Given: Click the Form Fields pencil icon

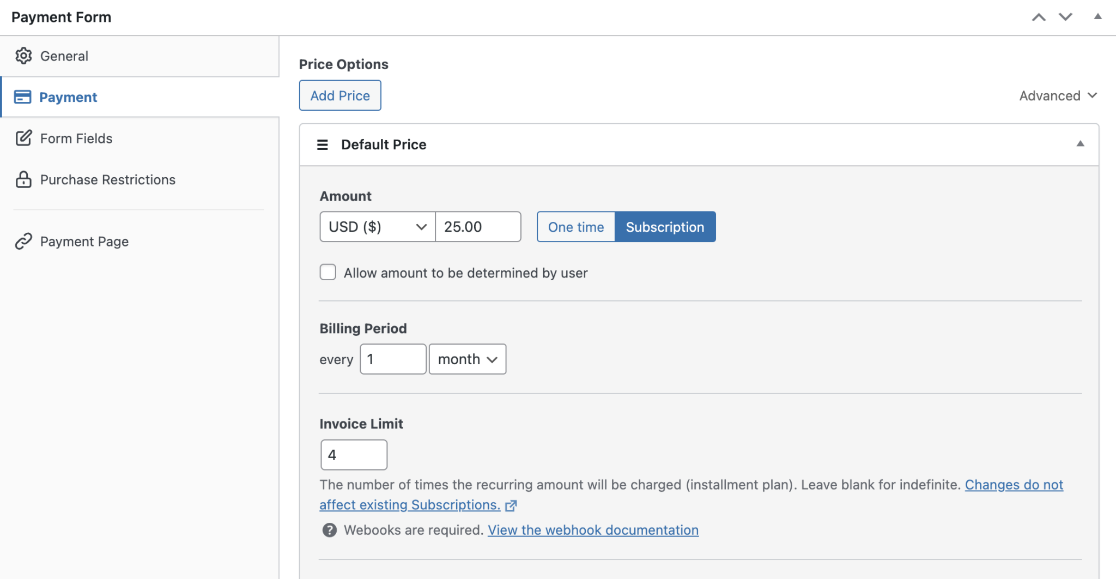Looking at the screenshot, I should (x=23, y=138).
